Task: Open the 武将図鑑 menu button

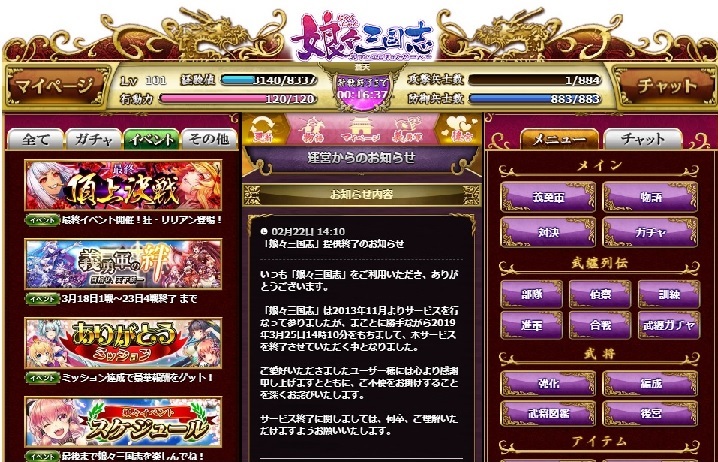Action: [548, 413]
